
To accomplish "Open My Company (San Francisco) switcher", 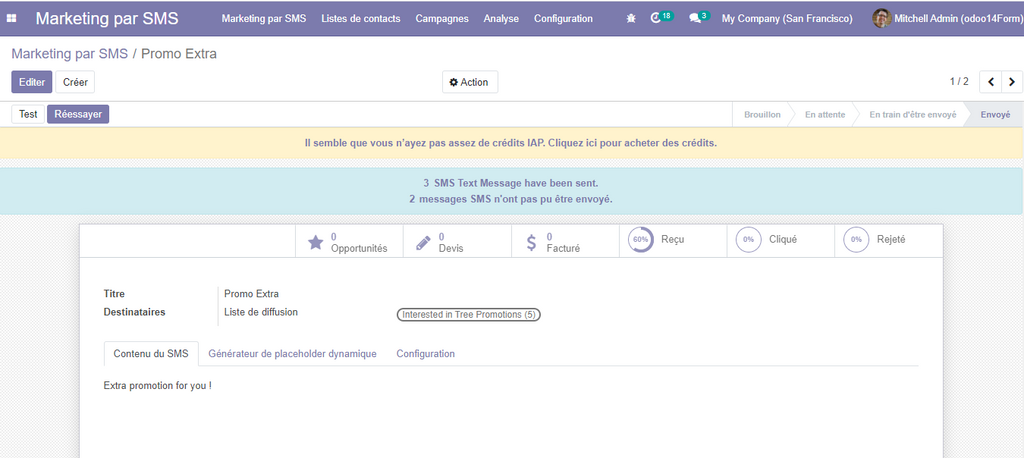I will (787, 18).
